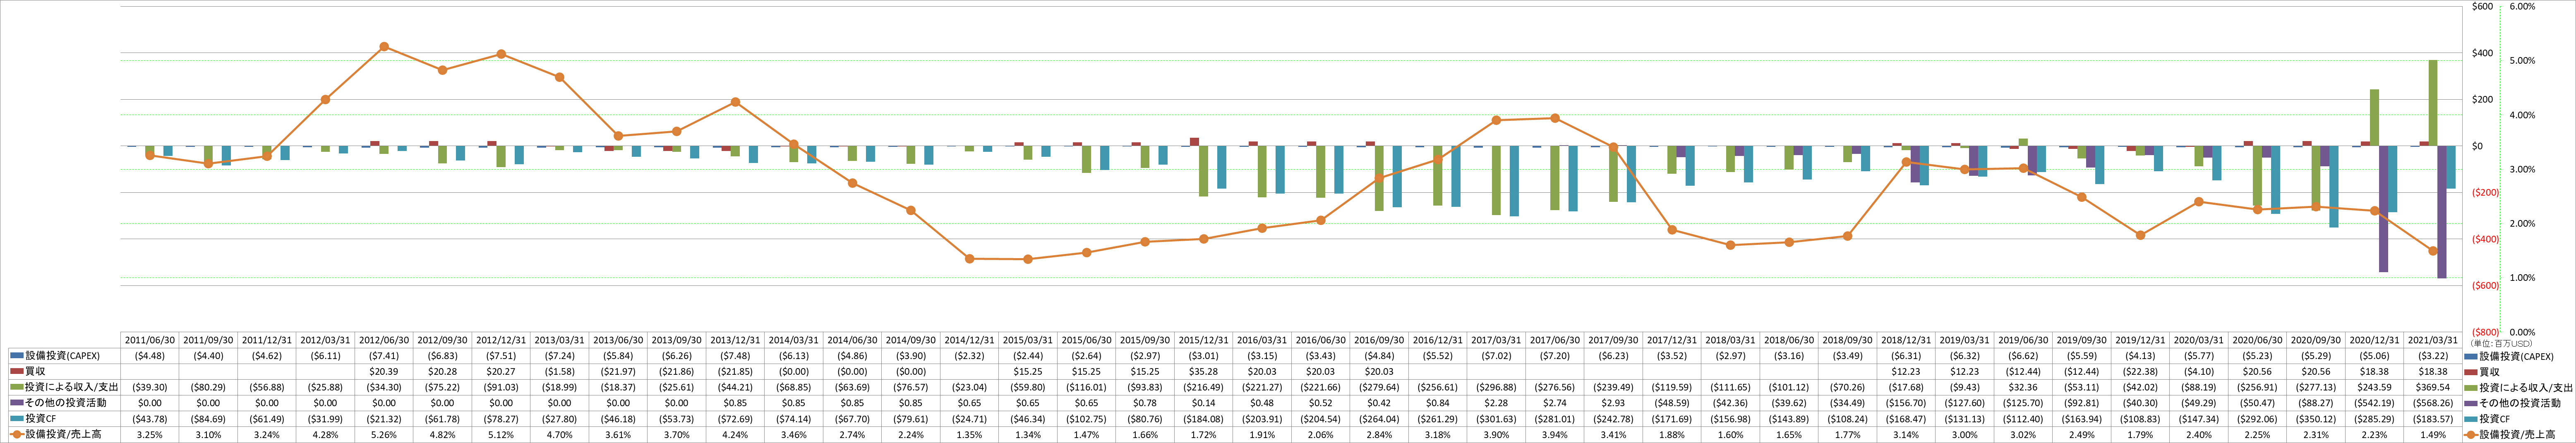Image resolution: width=2576 pixels, height=443 pixels.
Task: Click the green bar above zero for 2020/12/31
Action: click(x=2374, y=118)
